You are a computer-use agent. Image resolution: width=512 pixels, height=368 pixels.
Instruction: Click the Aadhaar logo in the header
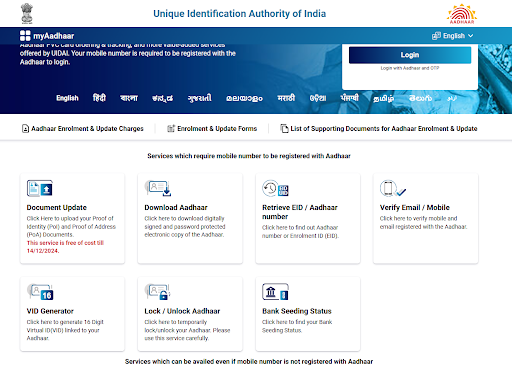pyautogui.click(x=462, y=14)
